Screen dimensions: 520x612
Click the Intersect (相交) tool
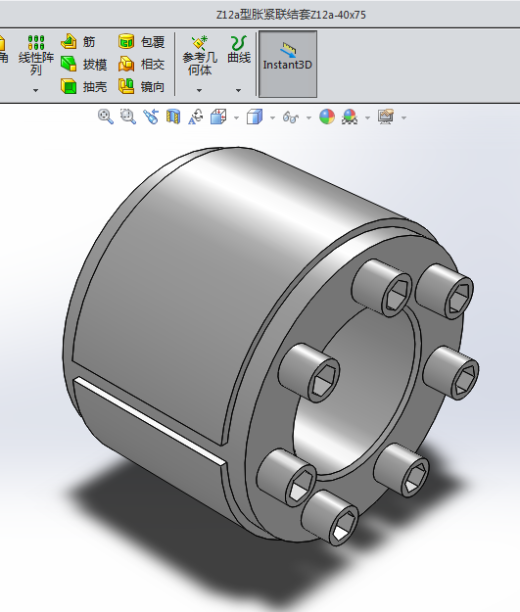(x=141, y=64)
